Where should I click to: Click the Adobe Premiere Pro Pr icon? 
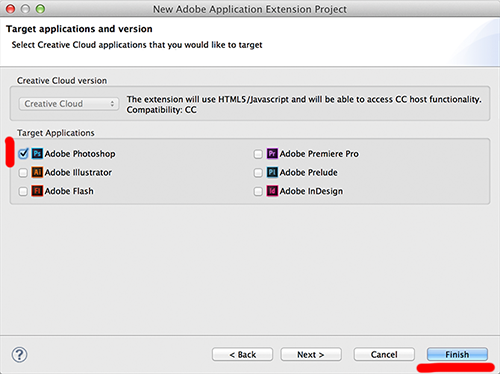tap(272, 154)
